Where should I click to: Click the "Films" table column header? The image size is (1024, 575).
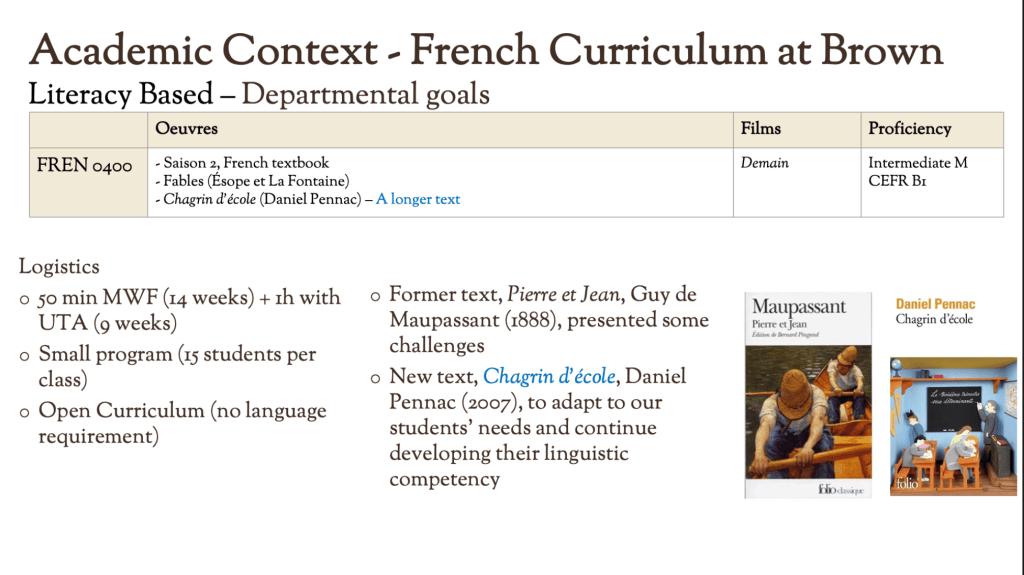coord(761,129)
